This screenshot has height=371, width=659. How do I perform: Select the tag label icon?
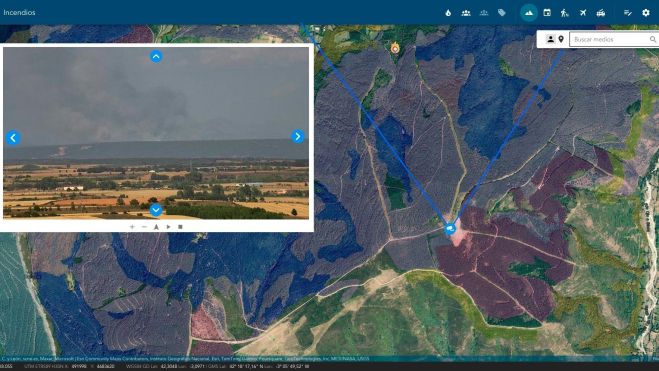pos(501,13)
